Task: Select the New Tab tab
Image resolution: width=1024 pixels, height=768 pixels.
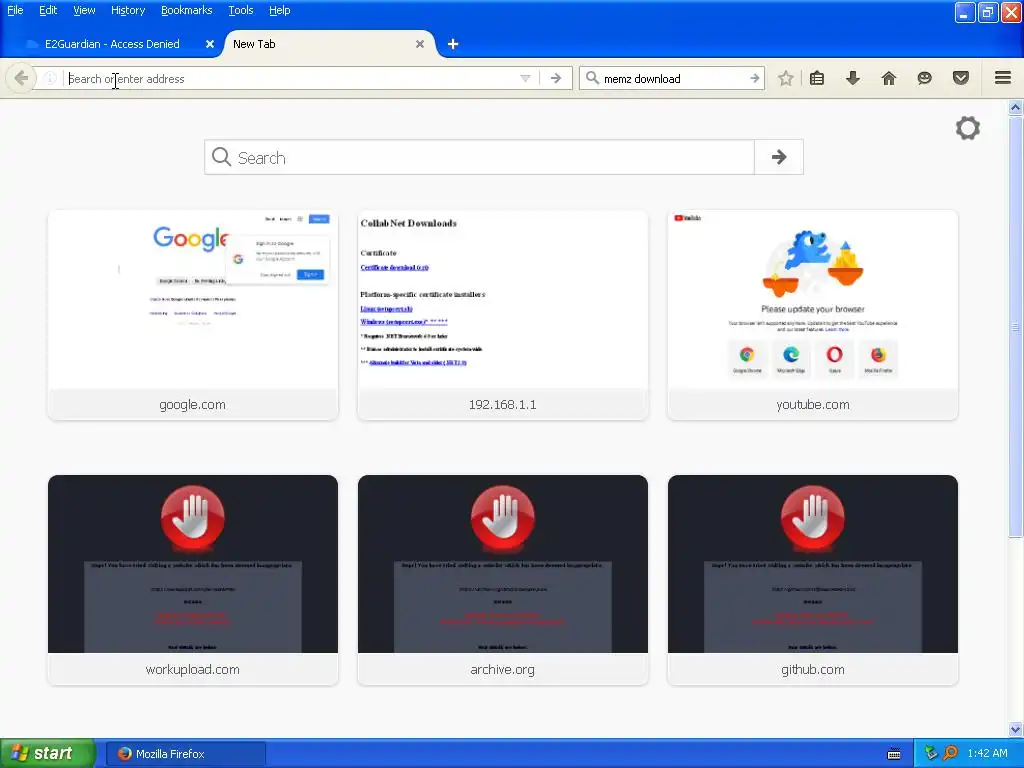Action: pyautogui.click(x=329, y=44)
